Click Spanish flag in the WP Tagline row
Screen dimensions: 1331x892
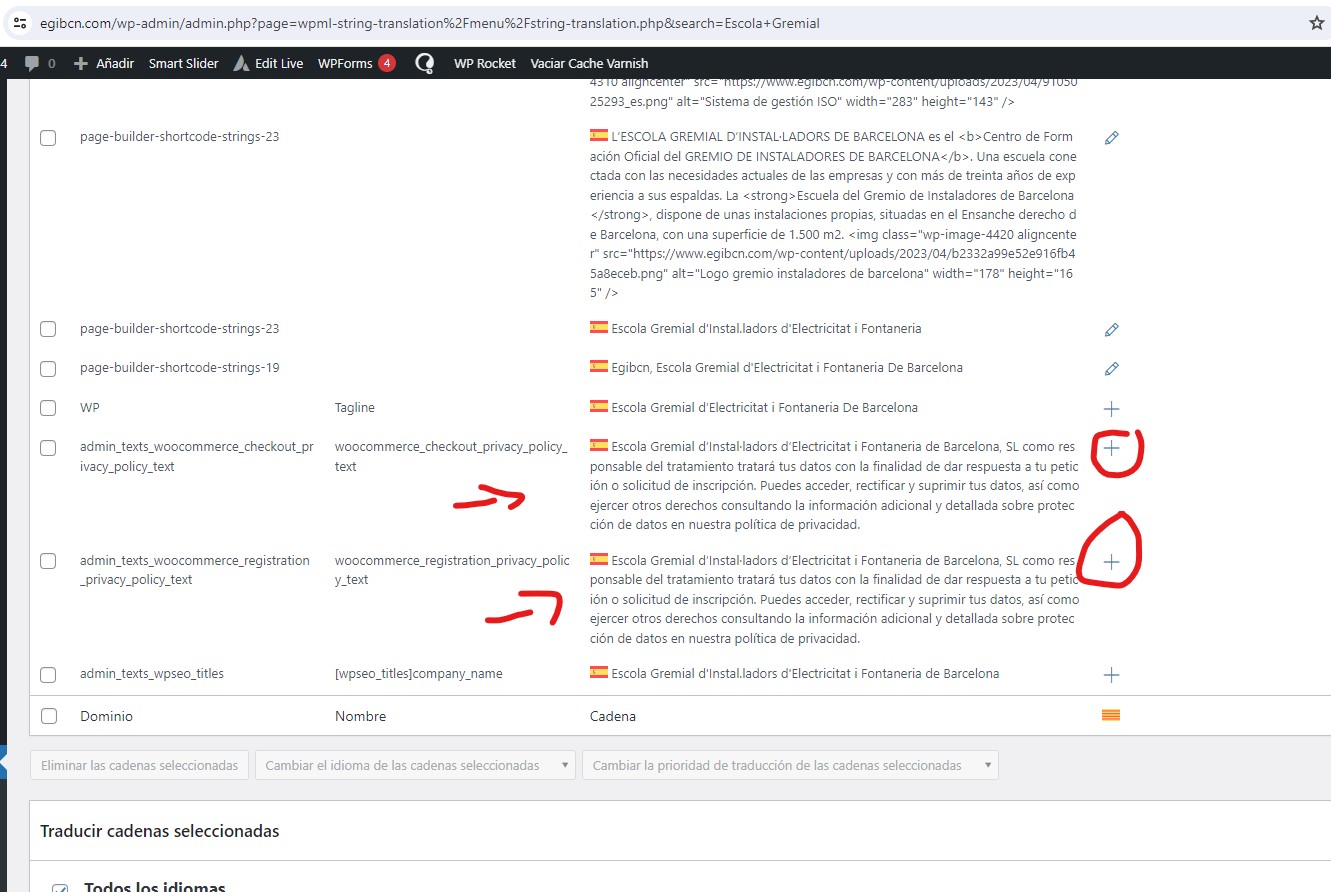click(599, 406)
